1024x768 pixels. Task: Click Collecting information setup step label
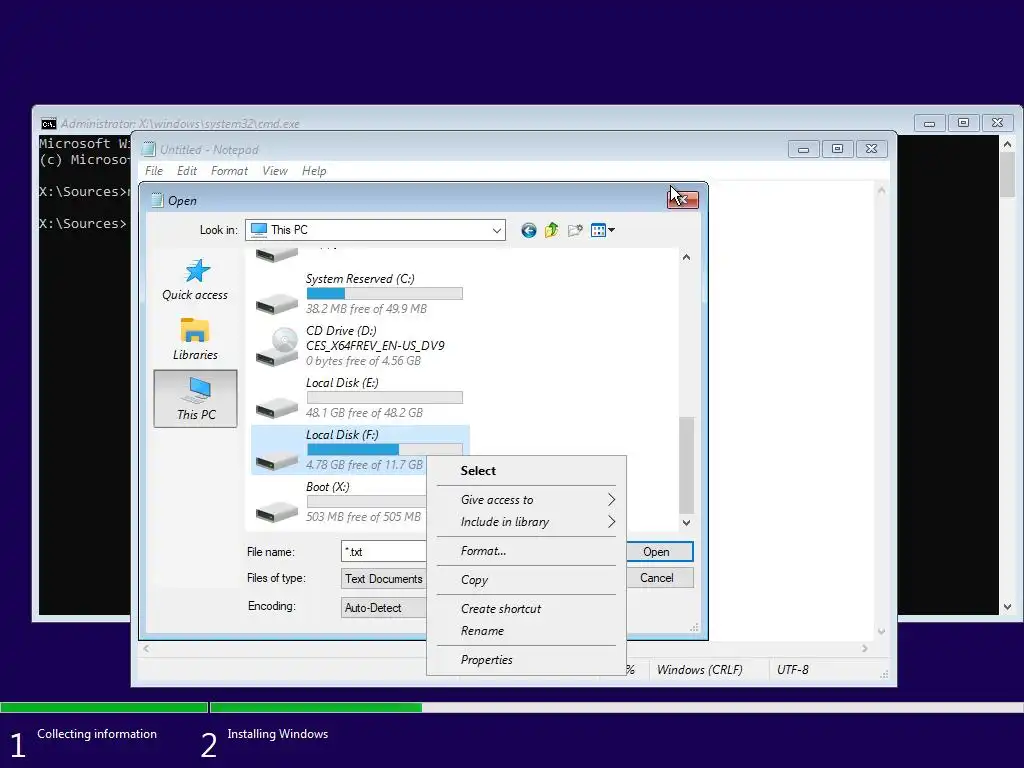point(97,734)
